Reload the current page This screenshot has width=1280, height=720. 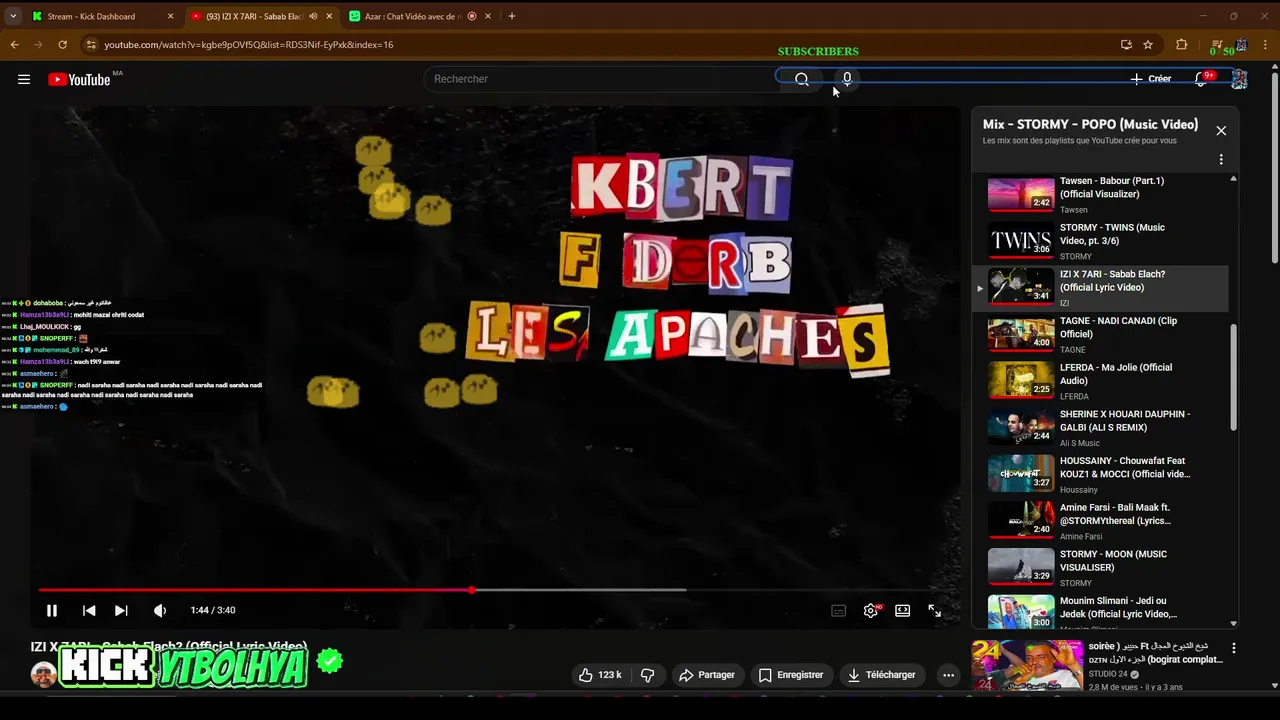(62, 45)
